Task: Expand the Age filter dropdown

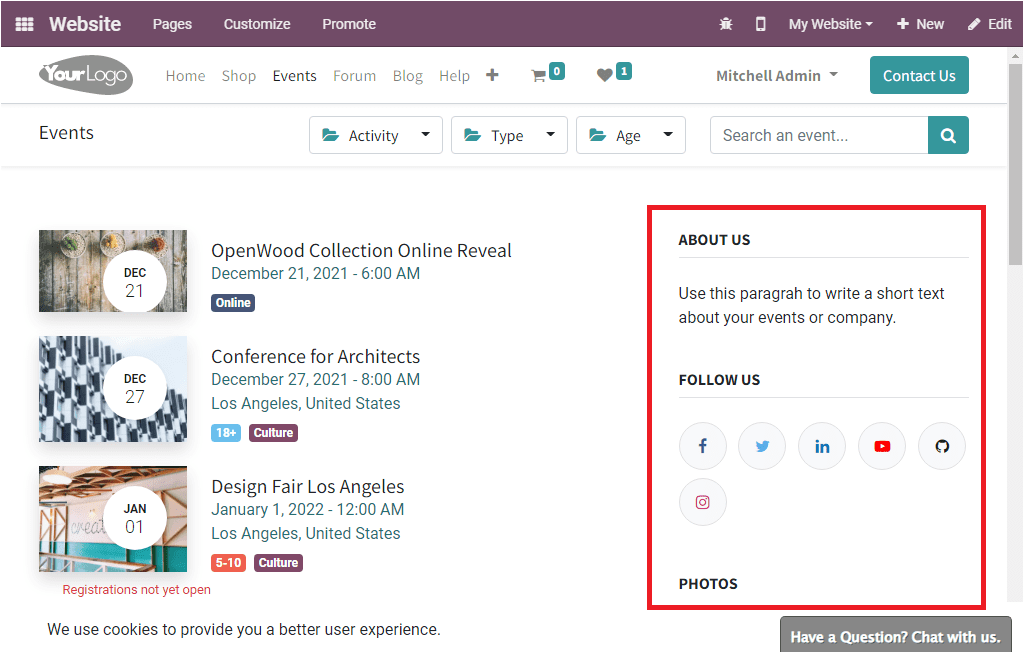Action: [x=630, y=134]
